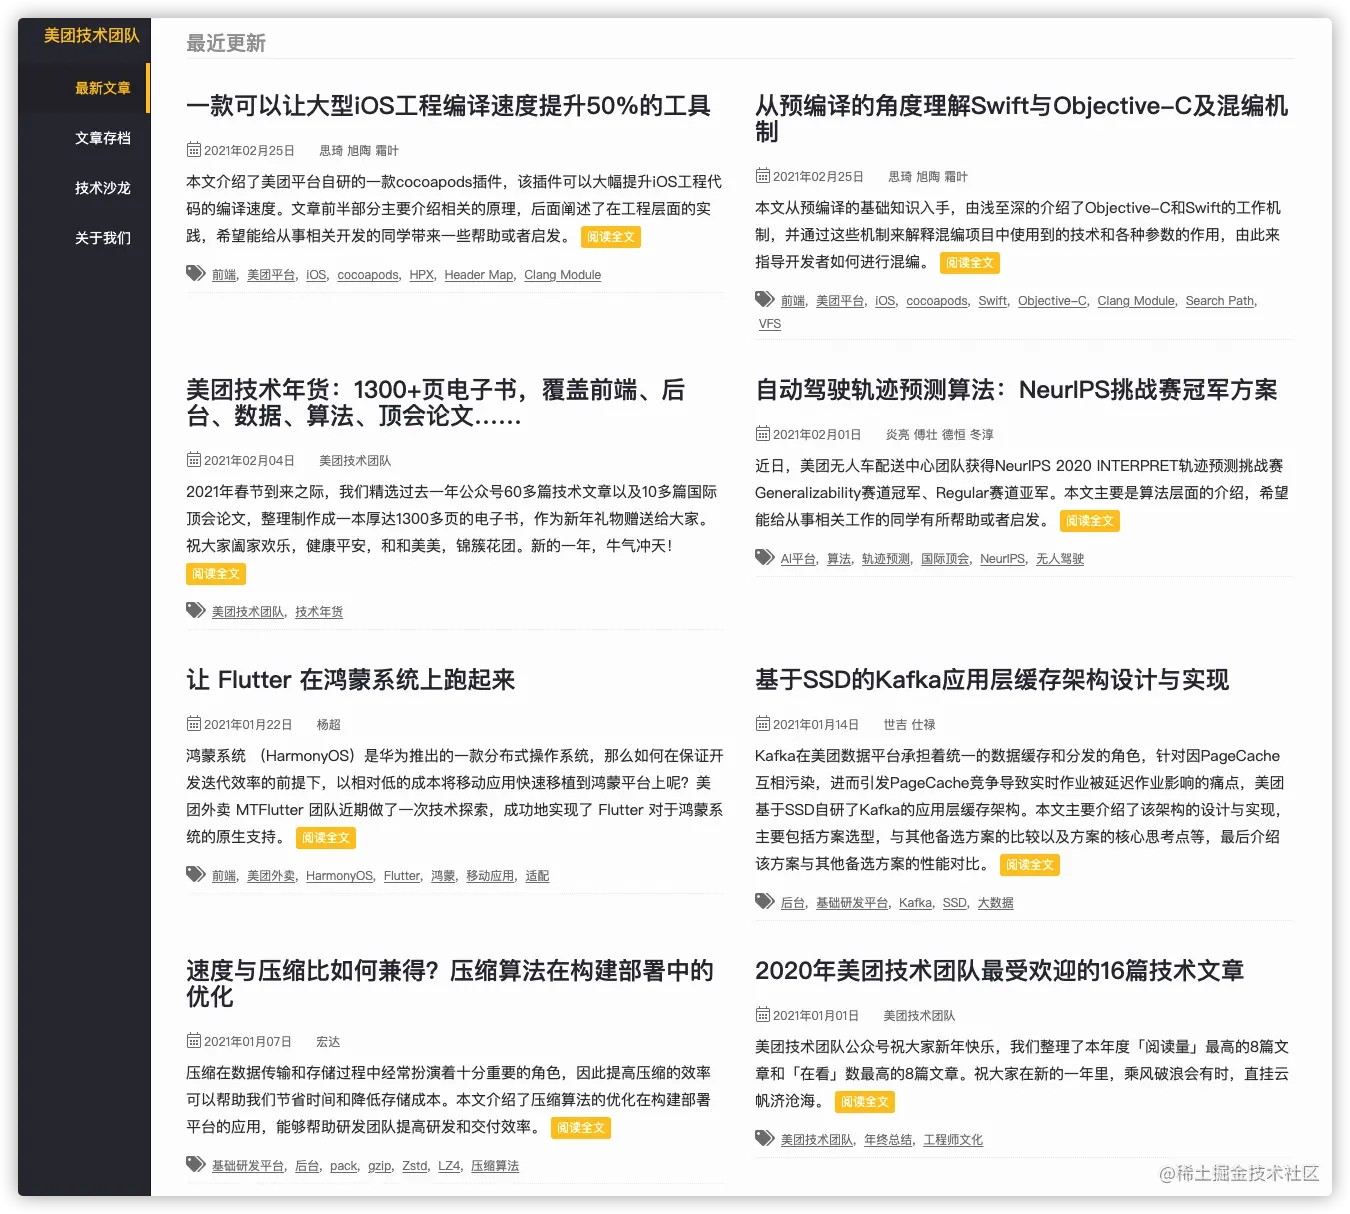
Task: Open the Kafka tag
Action: 915,903
